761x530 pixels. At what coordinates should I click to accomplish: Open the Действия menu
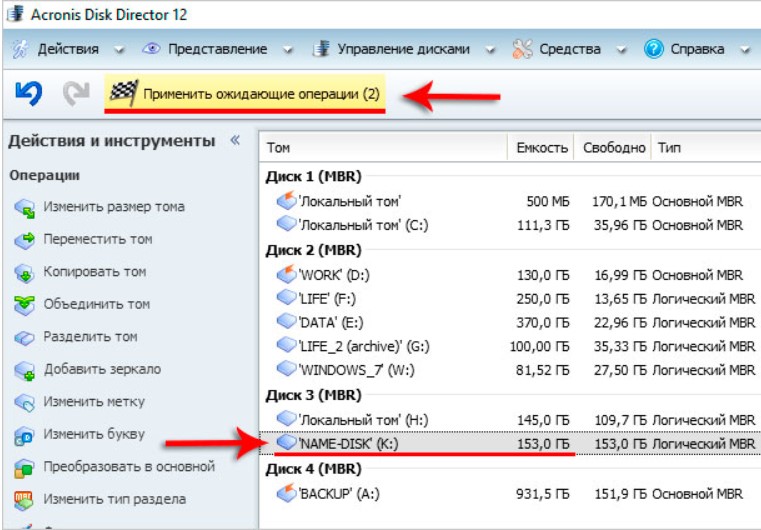point(68,49)
